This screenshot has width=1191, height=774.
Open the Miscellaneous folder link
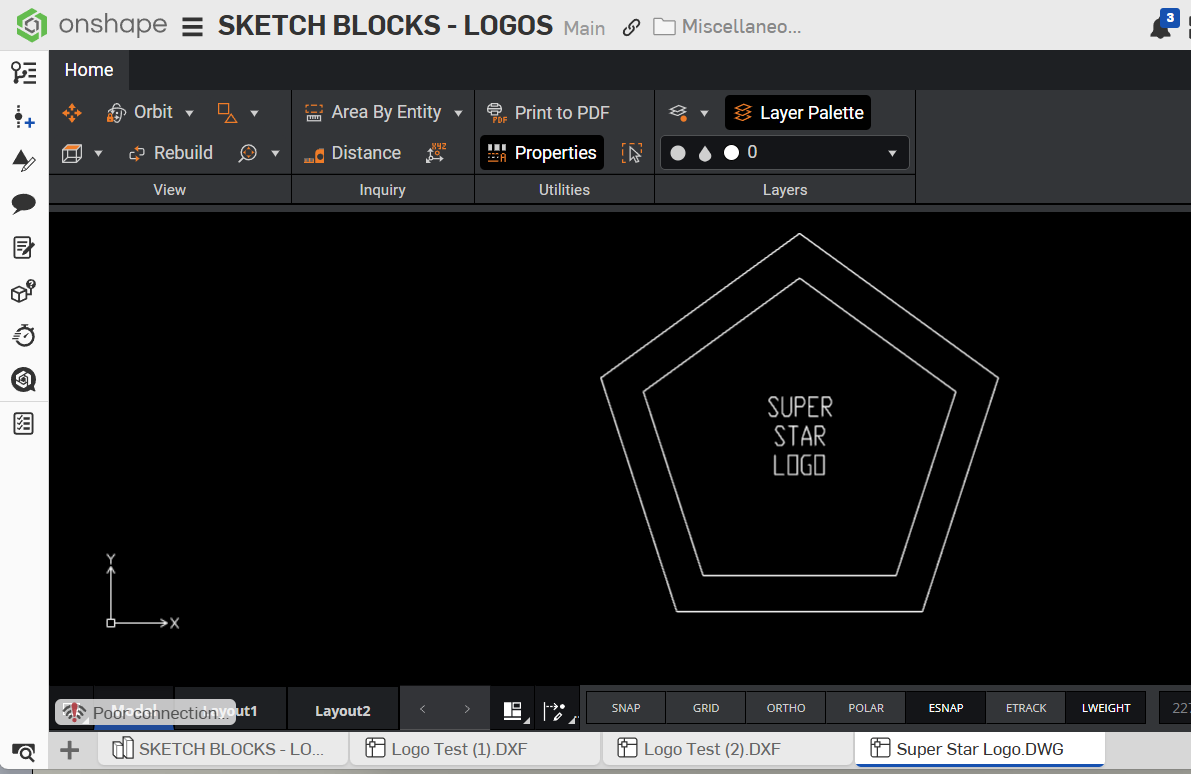point(727,27)
